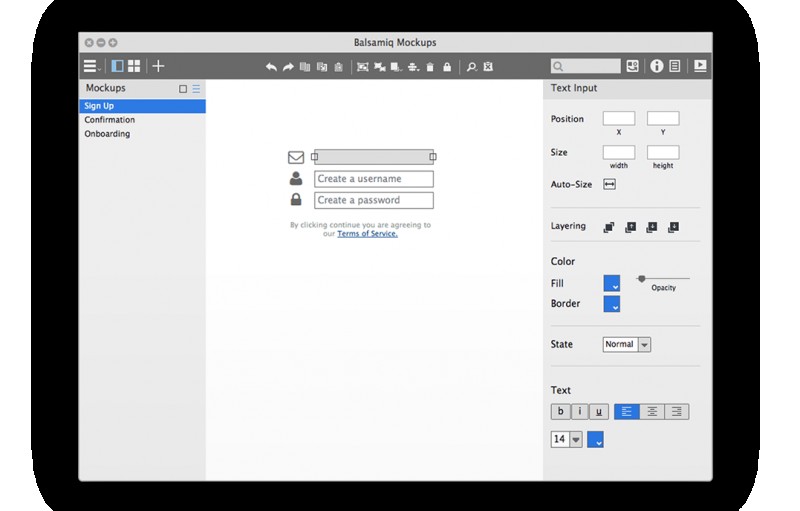The image size is (800, 511).
Task: Click the last Layering icon, send to back
Action: 673,227
